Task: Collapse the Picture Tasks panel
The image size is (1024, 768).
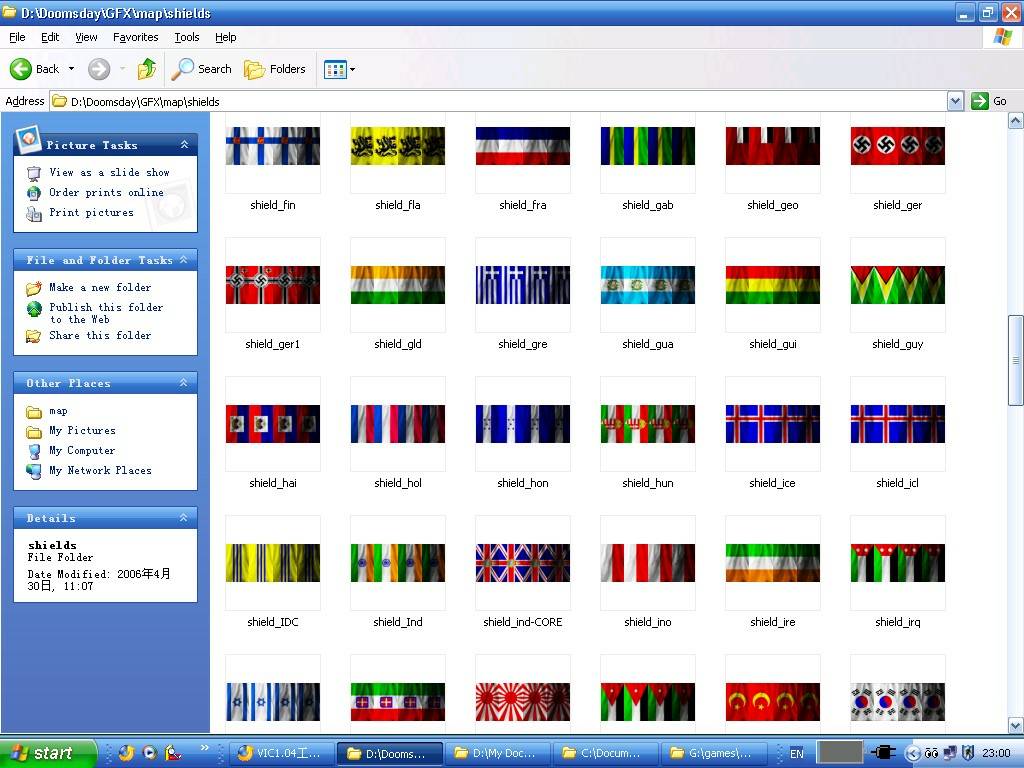Action: [184, 145]
